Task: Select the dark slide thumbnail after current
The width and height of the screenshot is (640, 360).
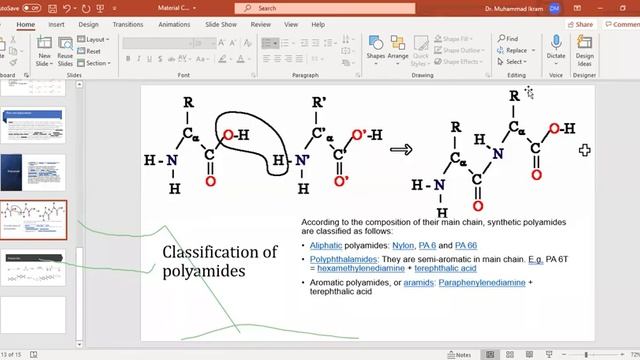Action: tap(33, 267)
